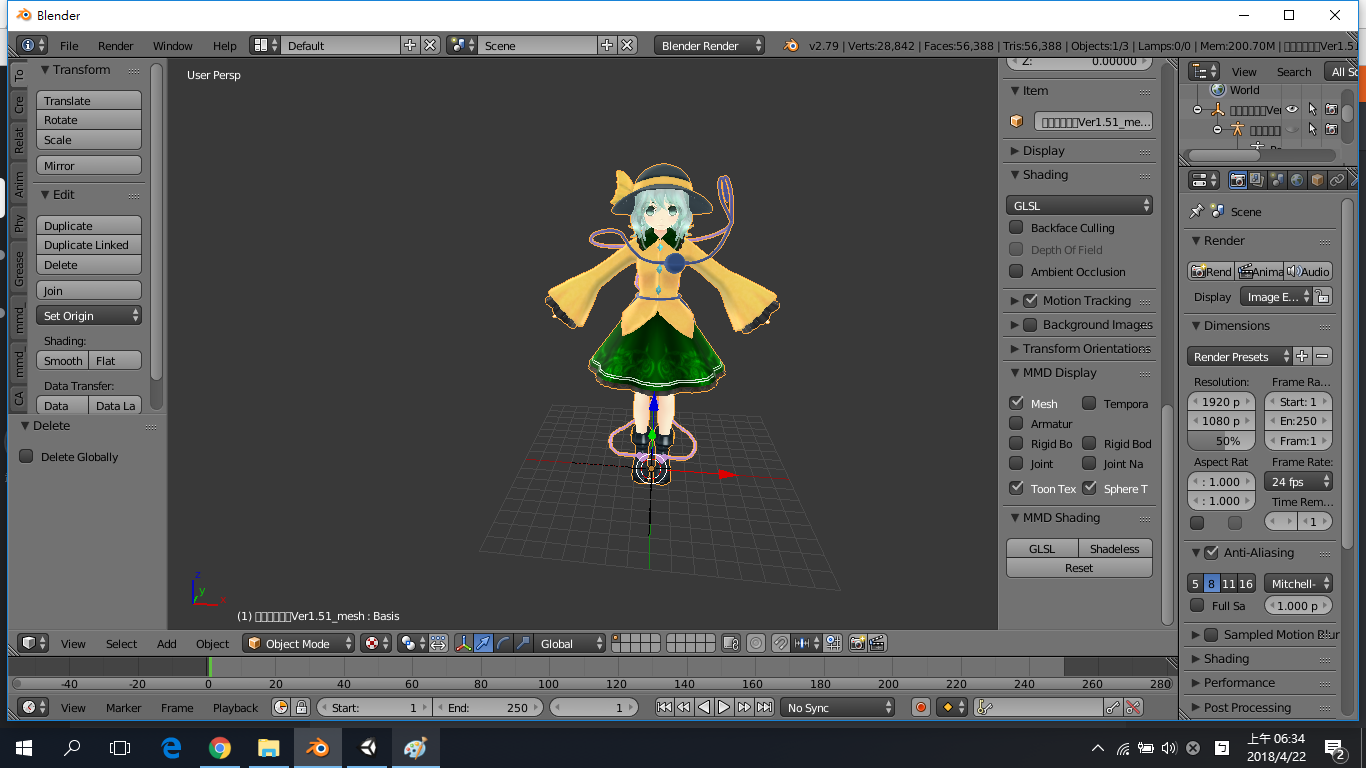This screenshot has width=1366, height=768.
Task: Toggle render visibility camera for first outliner object
Action: pos(1331,110)
